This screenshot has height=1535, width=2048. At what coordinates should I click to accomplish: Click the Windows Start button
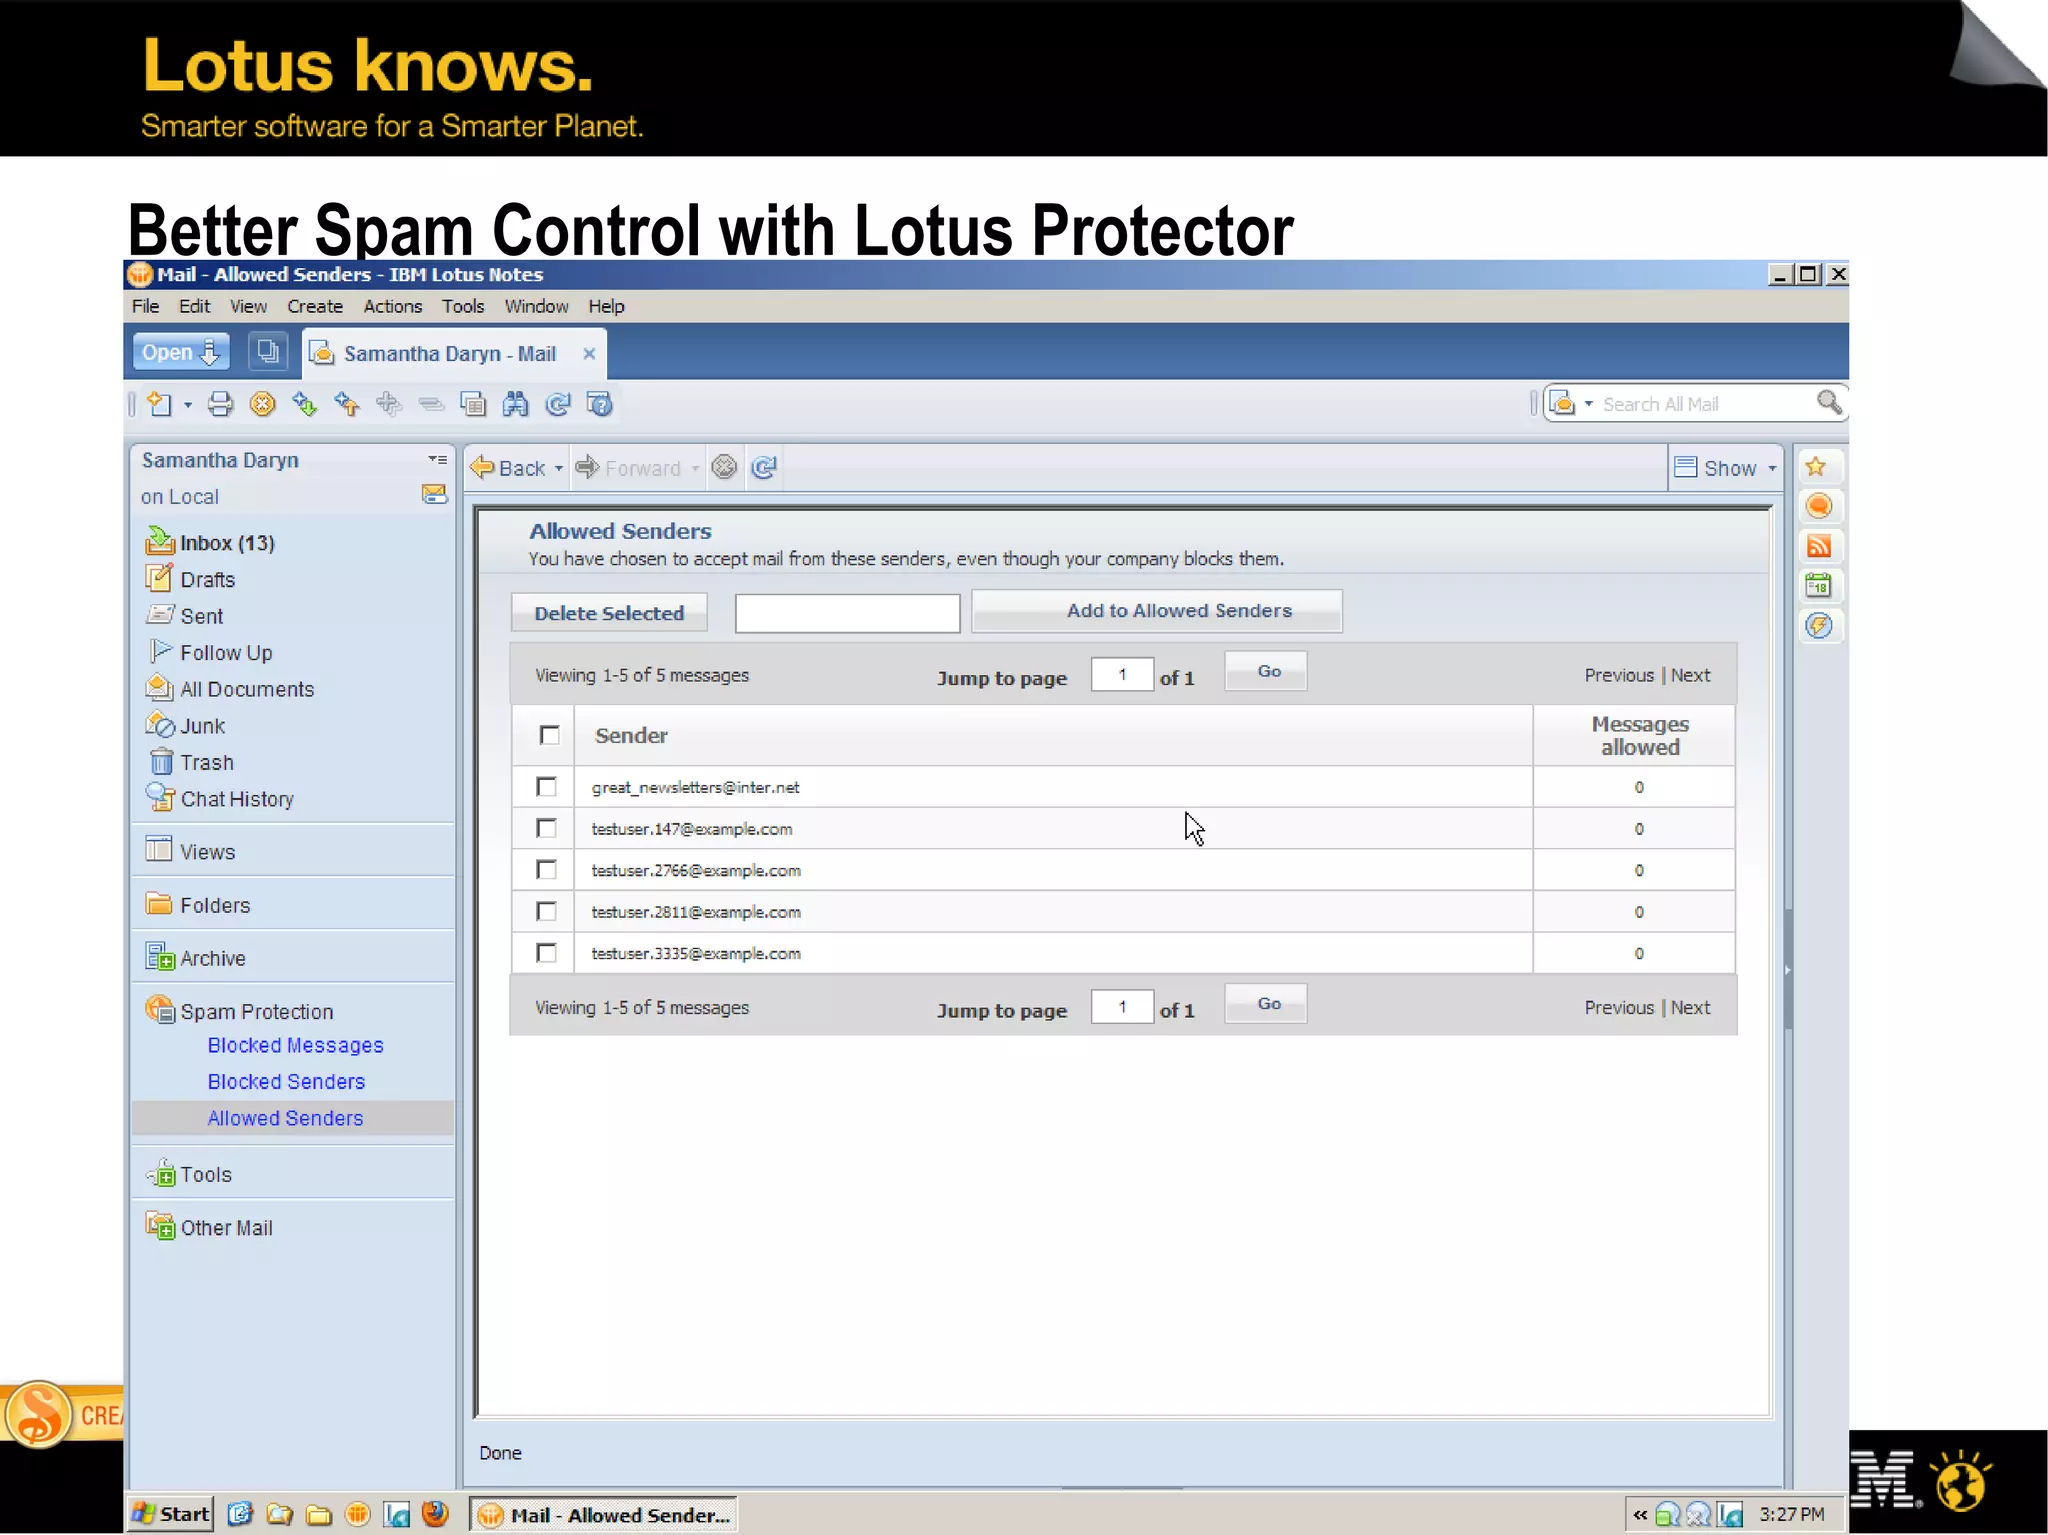click(x=171, y=1514)
